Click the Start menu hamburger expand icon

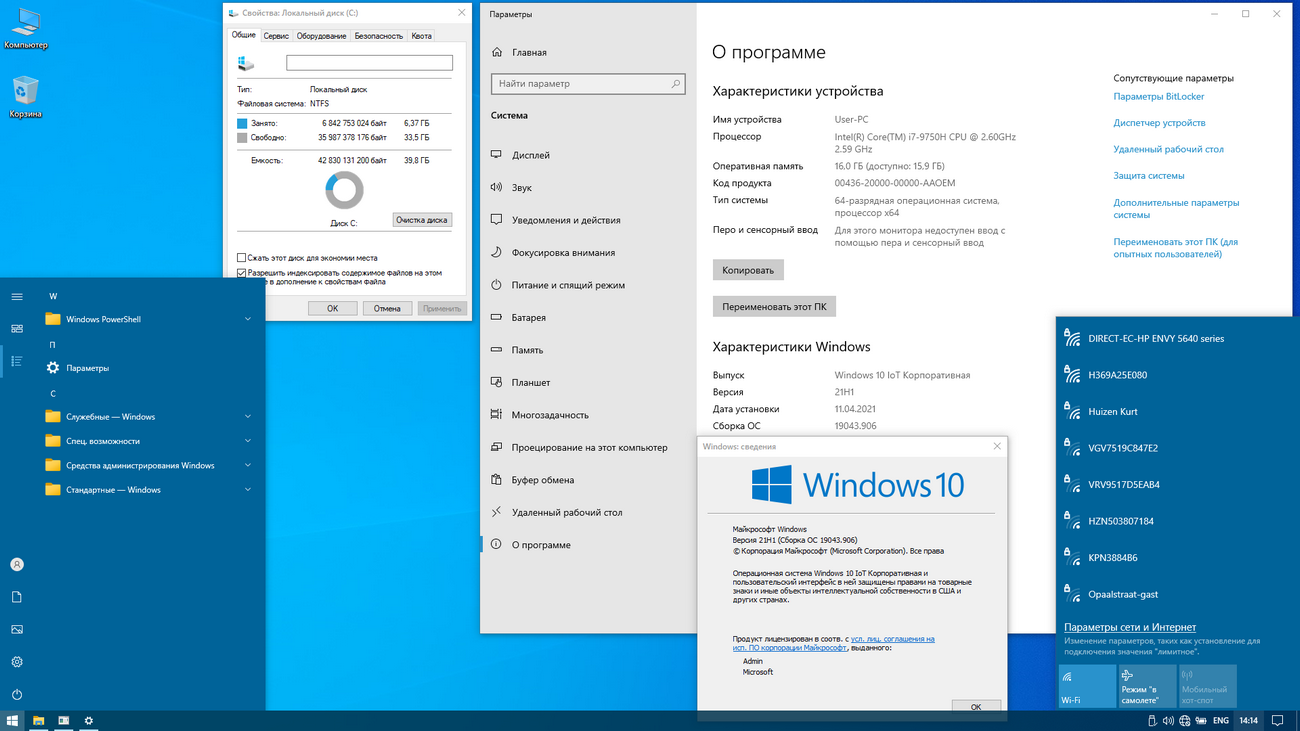click(17, 297)
